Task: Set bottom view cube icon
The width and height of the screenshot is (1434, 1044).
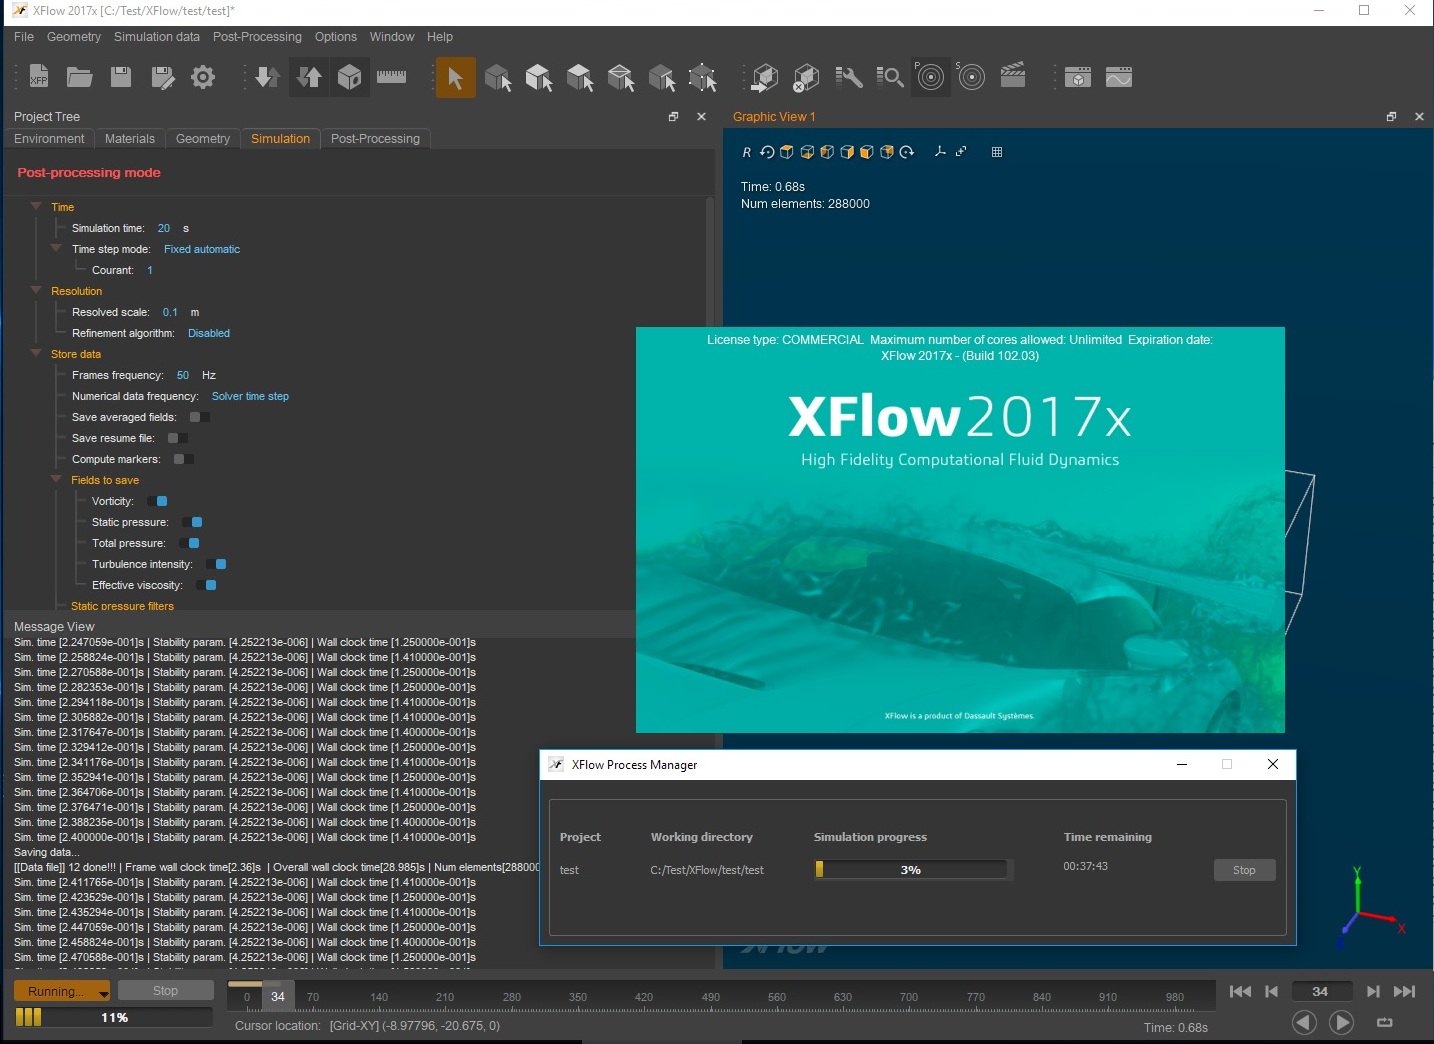Action: pos(807,152)
